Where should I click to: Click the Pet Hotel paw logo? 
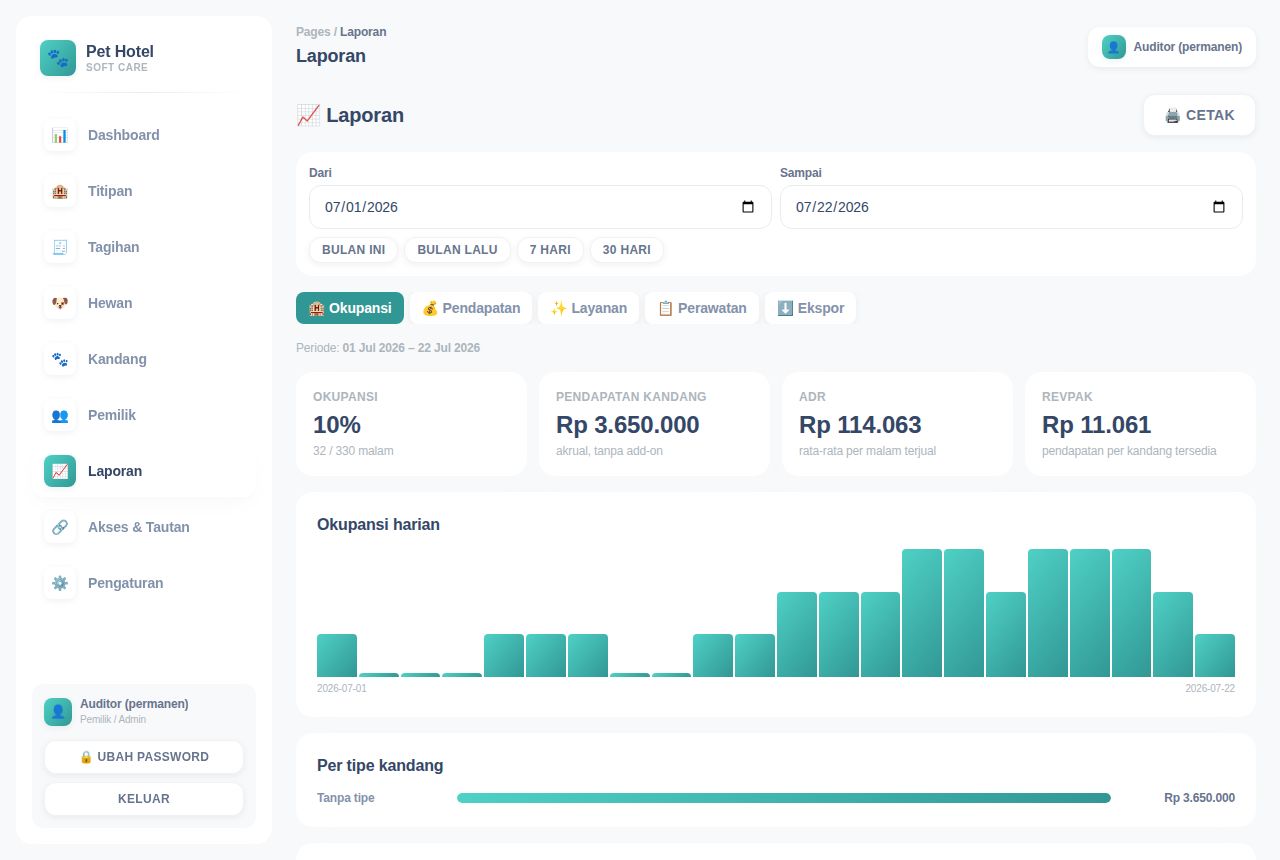point(58,58)
